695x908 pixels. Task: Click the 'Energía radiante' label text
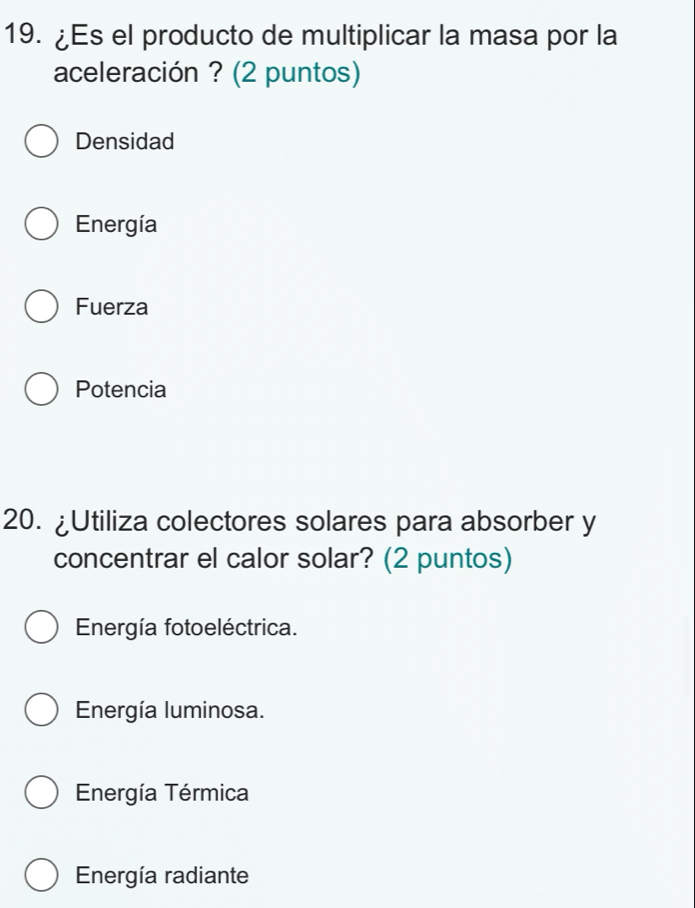[161, 876]
